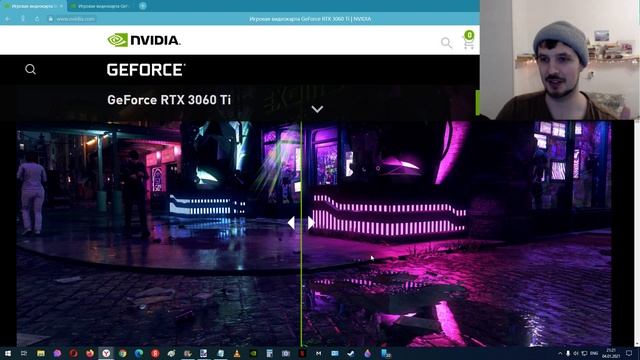Open the site search magnifier in the white header
The width and height of the screenshot is (640, 360).
pyautogui.click(x=446, y=42)
